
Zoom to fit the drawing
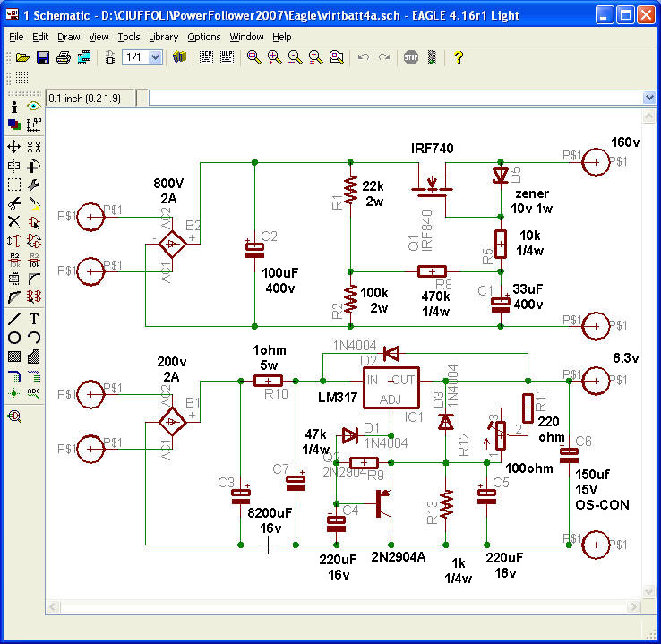pyautogui.click(x=254, y=57)
